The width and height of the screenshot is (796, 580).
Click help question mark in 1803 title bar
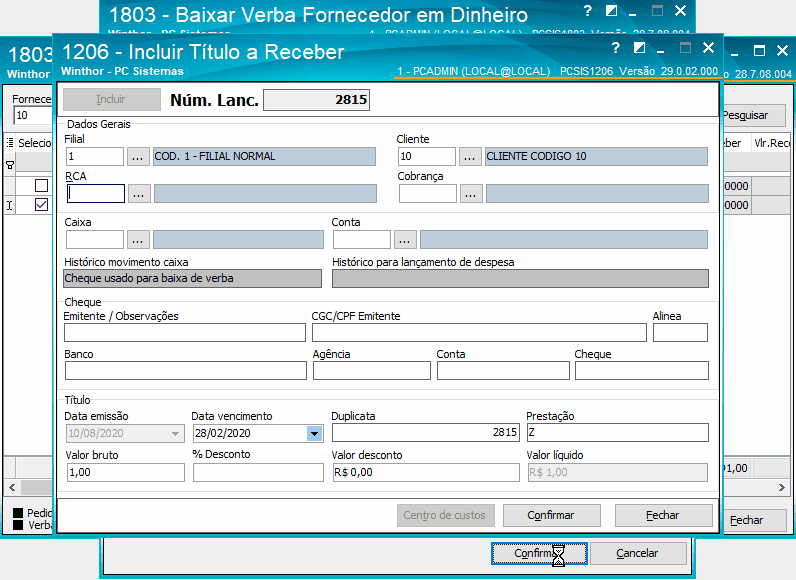[587, 11]
